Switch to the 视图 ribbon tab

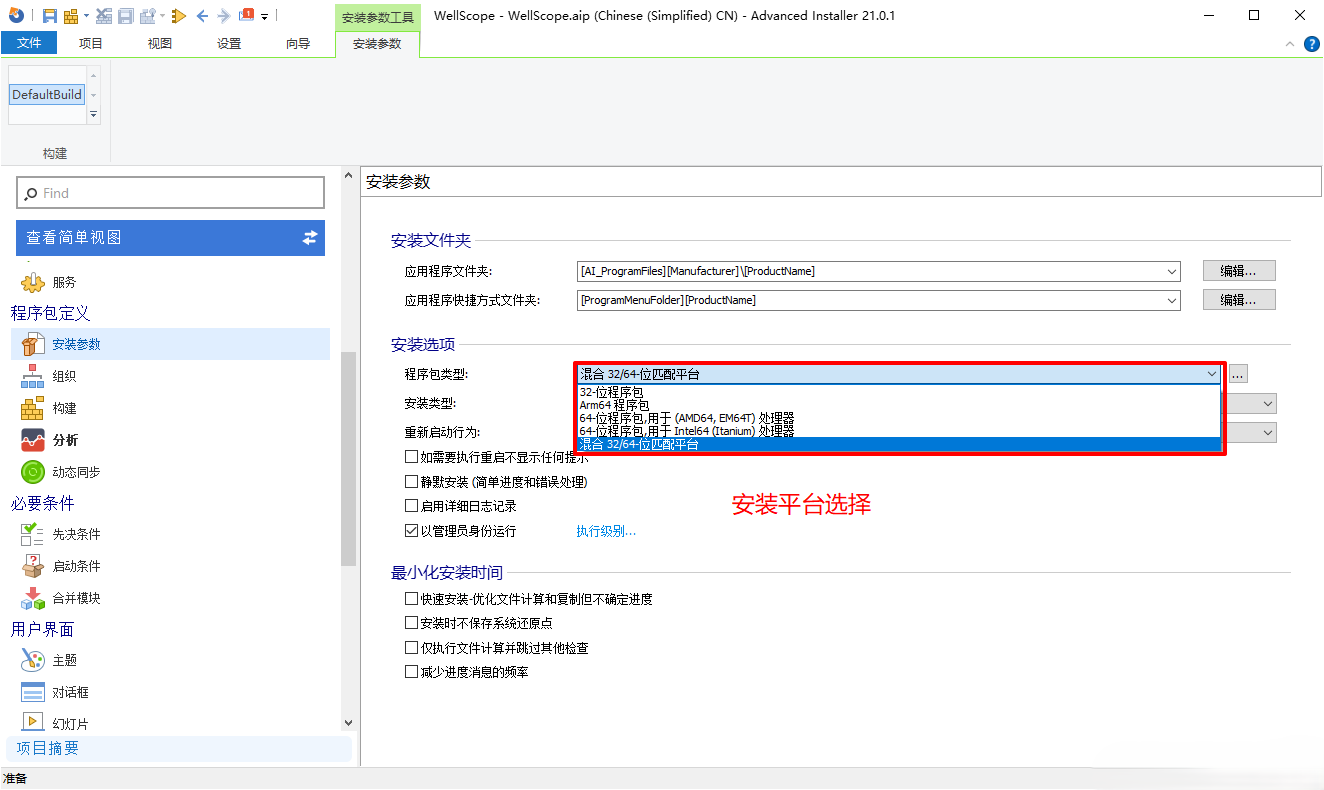[160, 43]
